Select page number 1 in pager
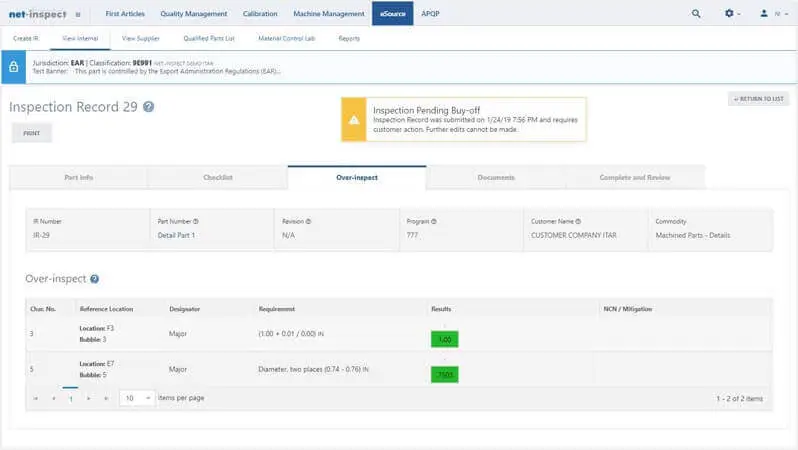Screen dimensions: 798x450 (70, 398)
